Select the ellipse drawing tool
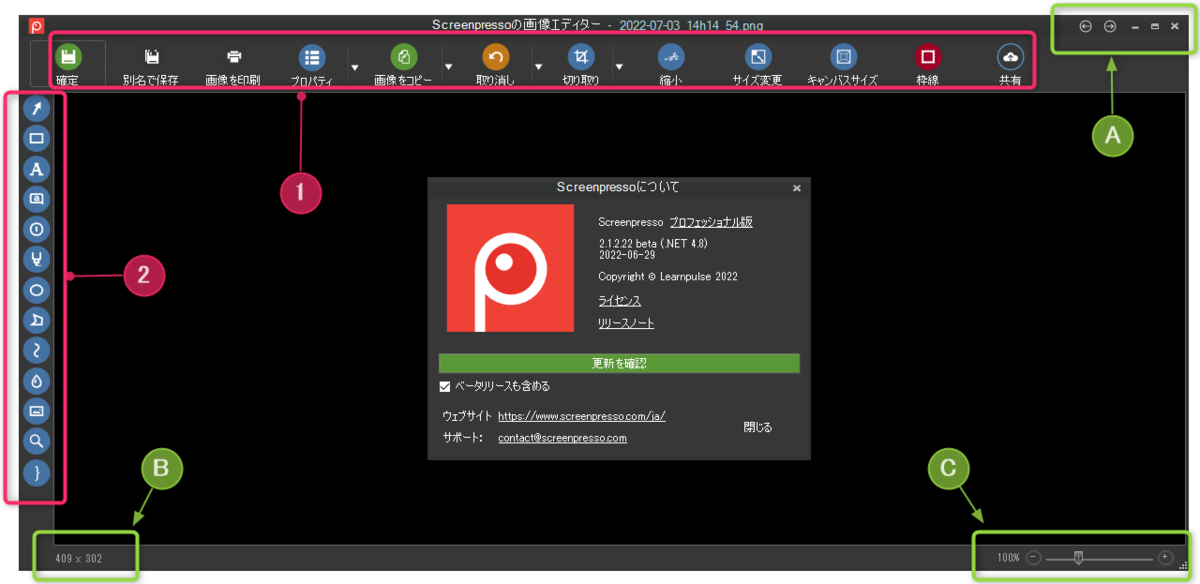Image resolution: width=1200 pixels, height=584 pixels. pos(37,290)
